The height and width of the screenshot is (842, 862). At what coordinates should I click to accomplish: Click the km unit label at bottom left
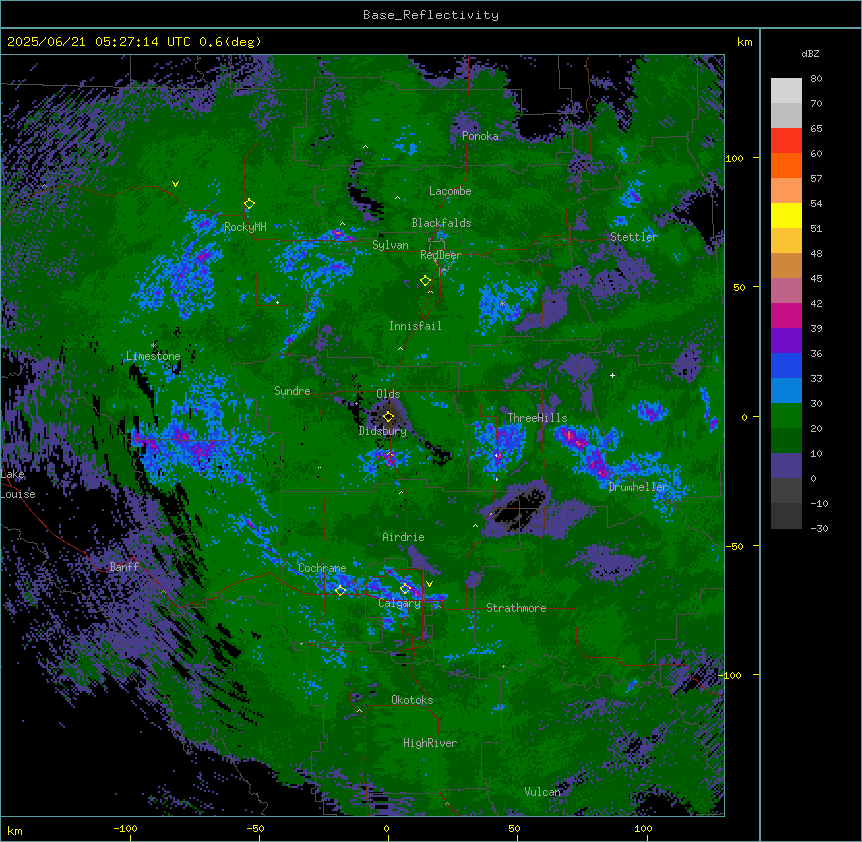(15, 830)
